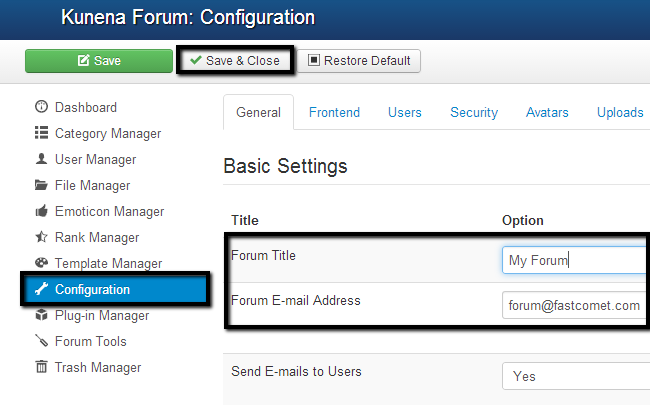Click the Trash Manager bin icon

coord(41,367)
